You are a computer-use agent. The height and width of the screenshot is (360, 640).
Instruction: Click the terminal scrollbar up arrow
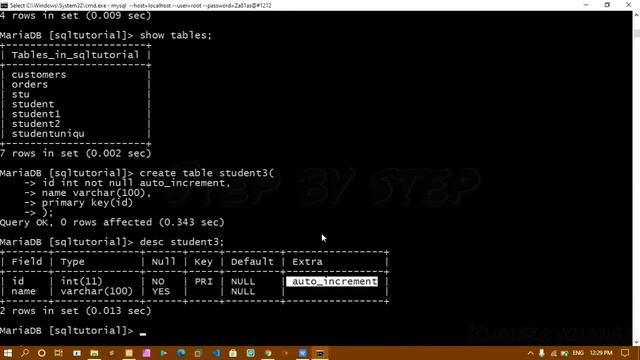636,15
